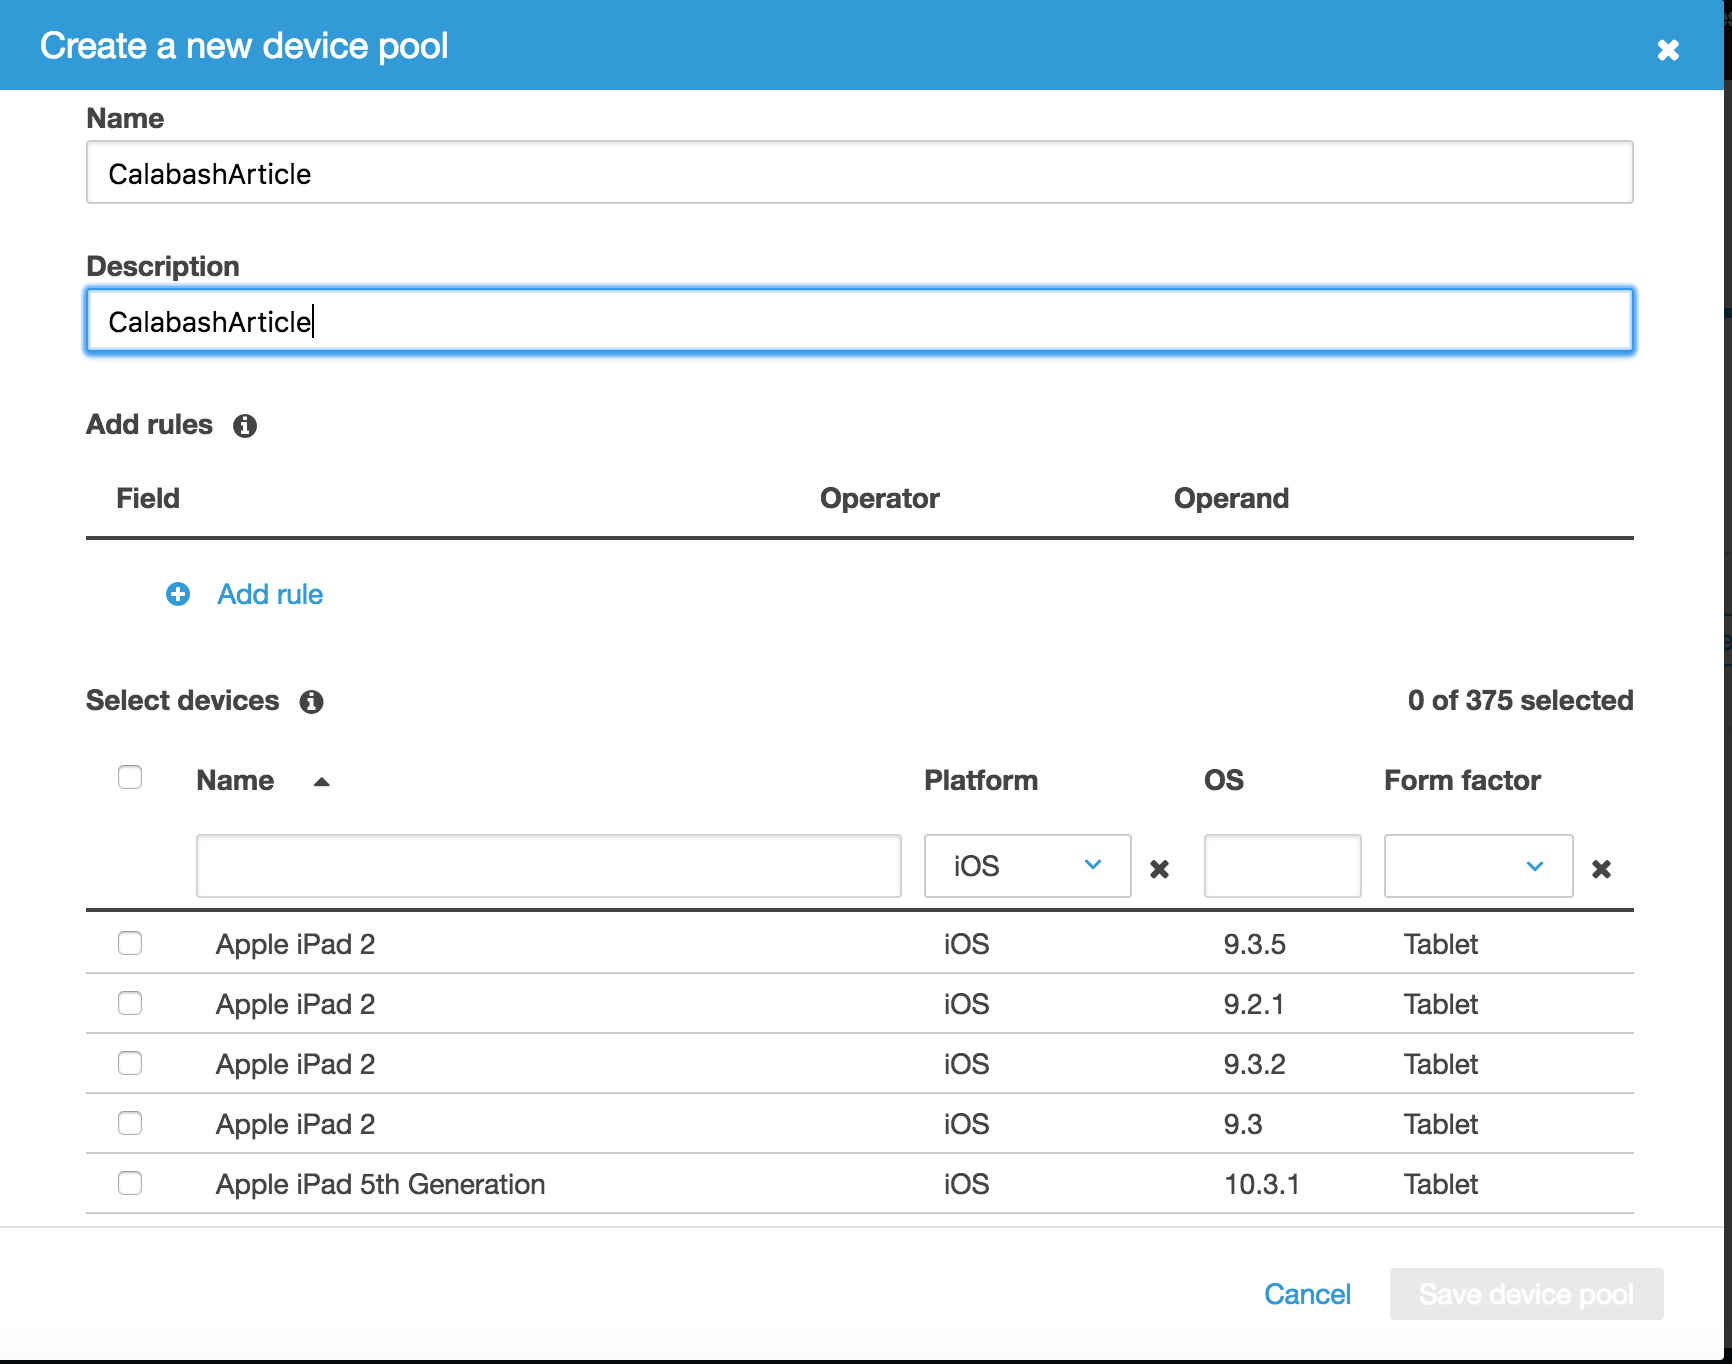Screen dimensions: 1732x1364
Task: Click the device Name filter text box
Action: click(548, 866)
